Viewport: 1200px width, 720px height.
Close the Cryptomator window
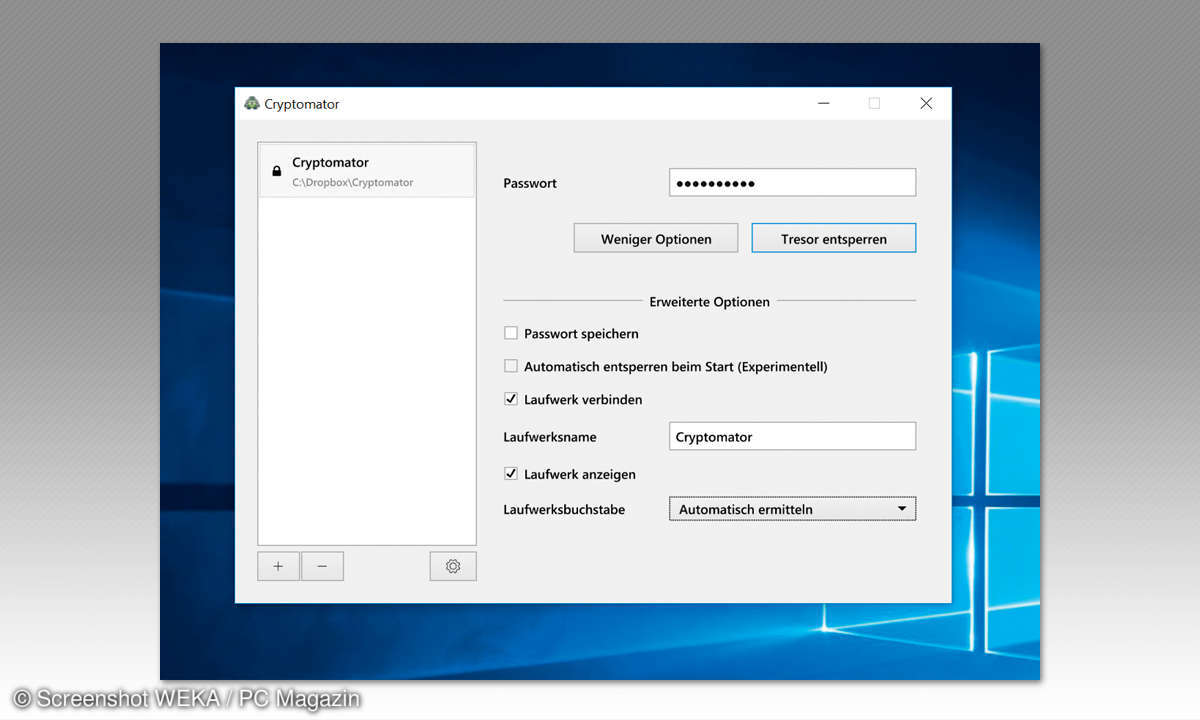tap(926, 103)
